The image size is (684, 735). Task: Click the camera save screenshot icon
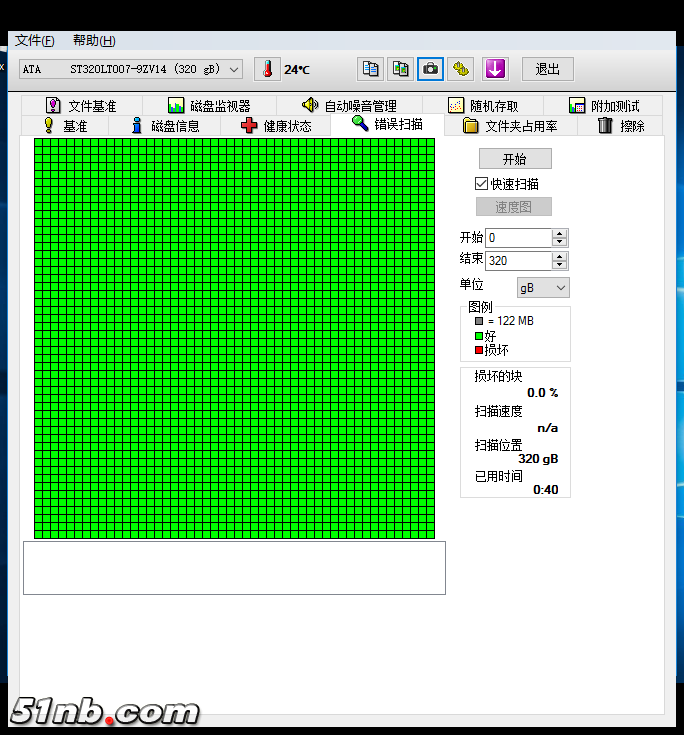[x=430, y=69]
